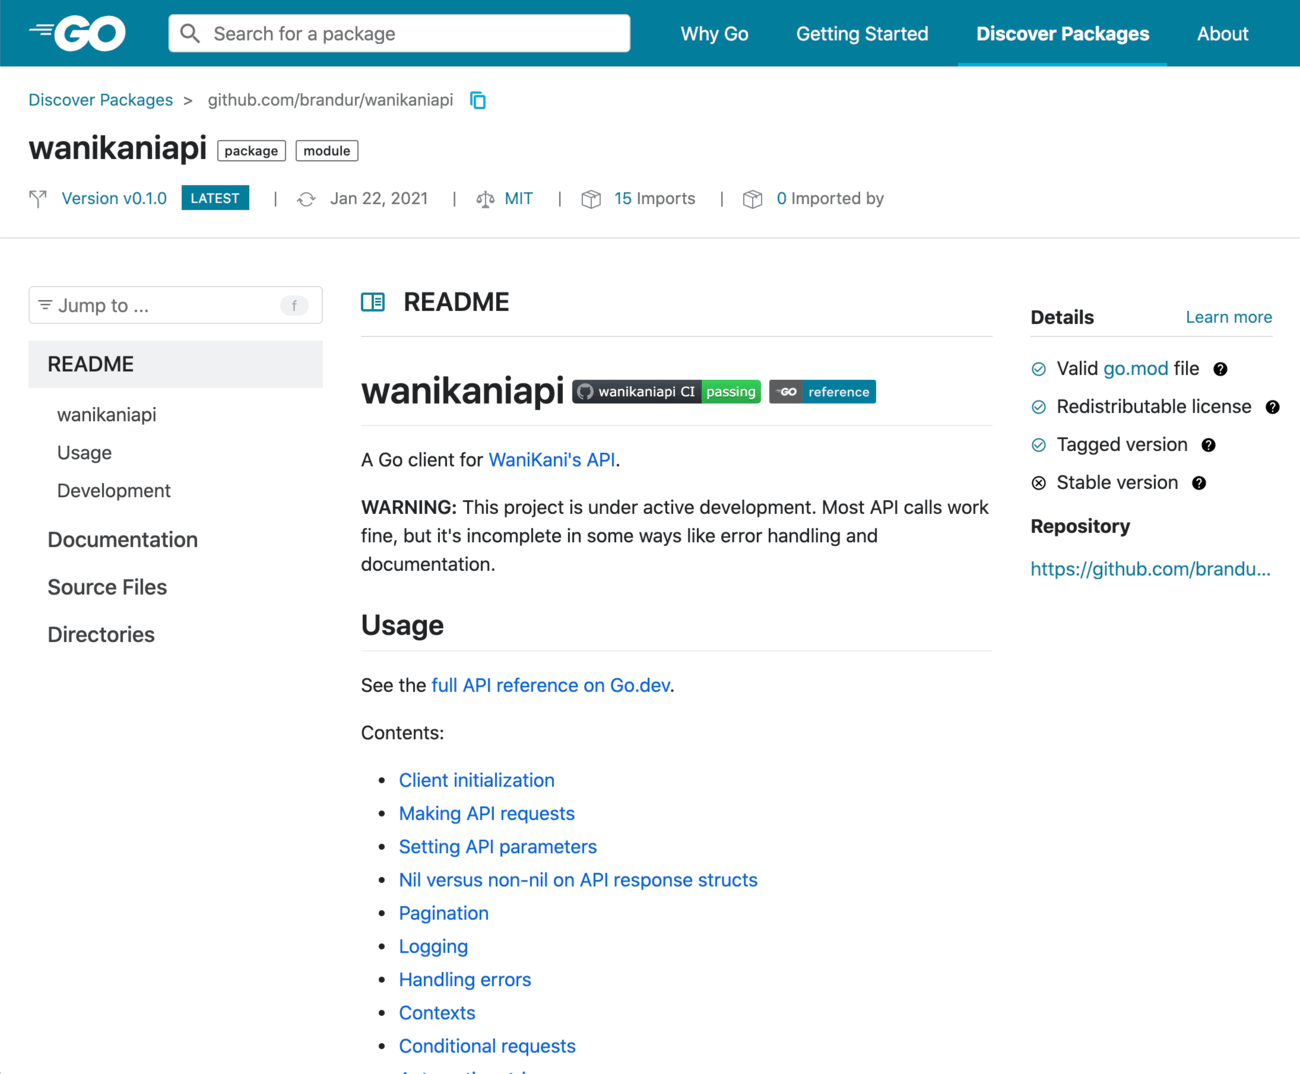Expand the Source Files section

[107, 587]
